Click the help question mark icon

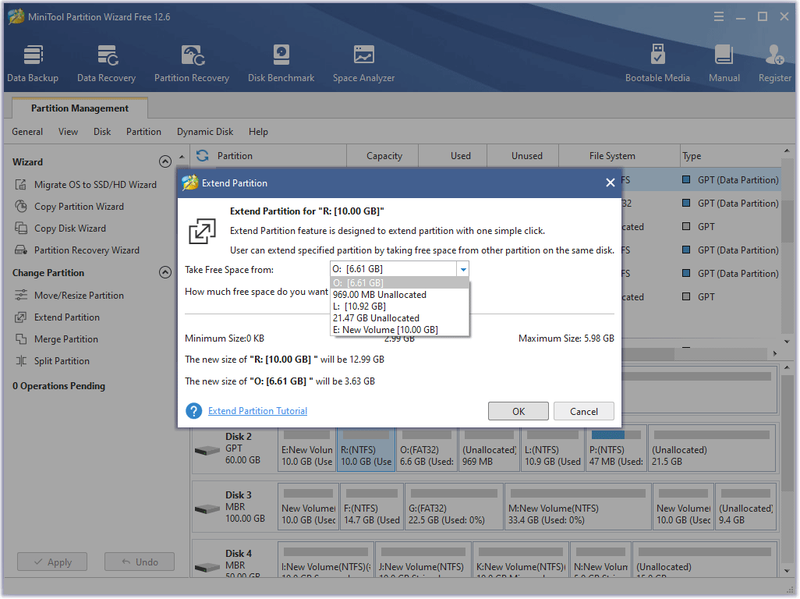[194, 411]
